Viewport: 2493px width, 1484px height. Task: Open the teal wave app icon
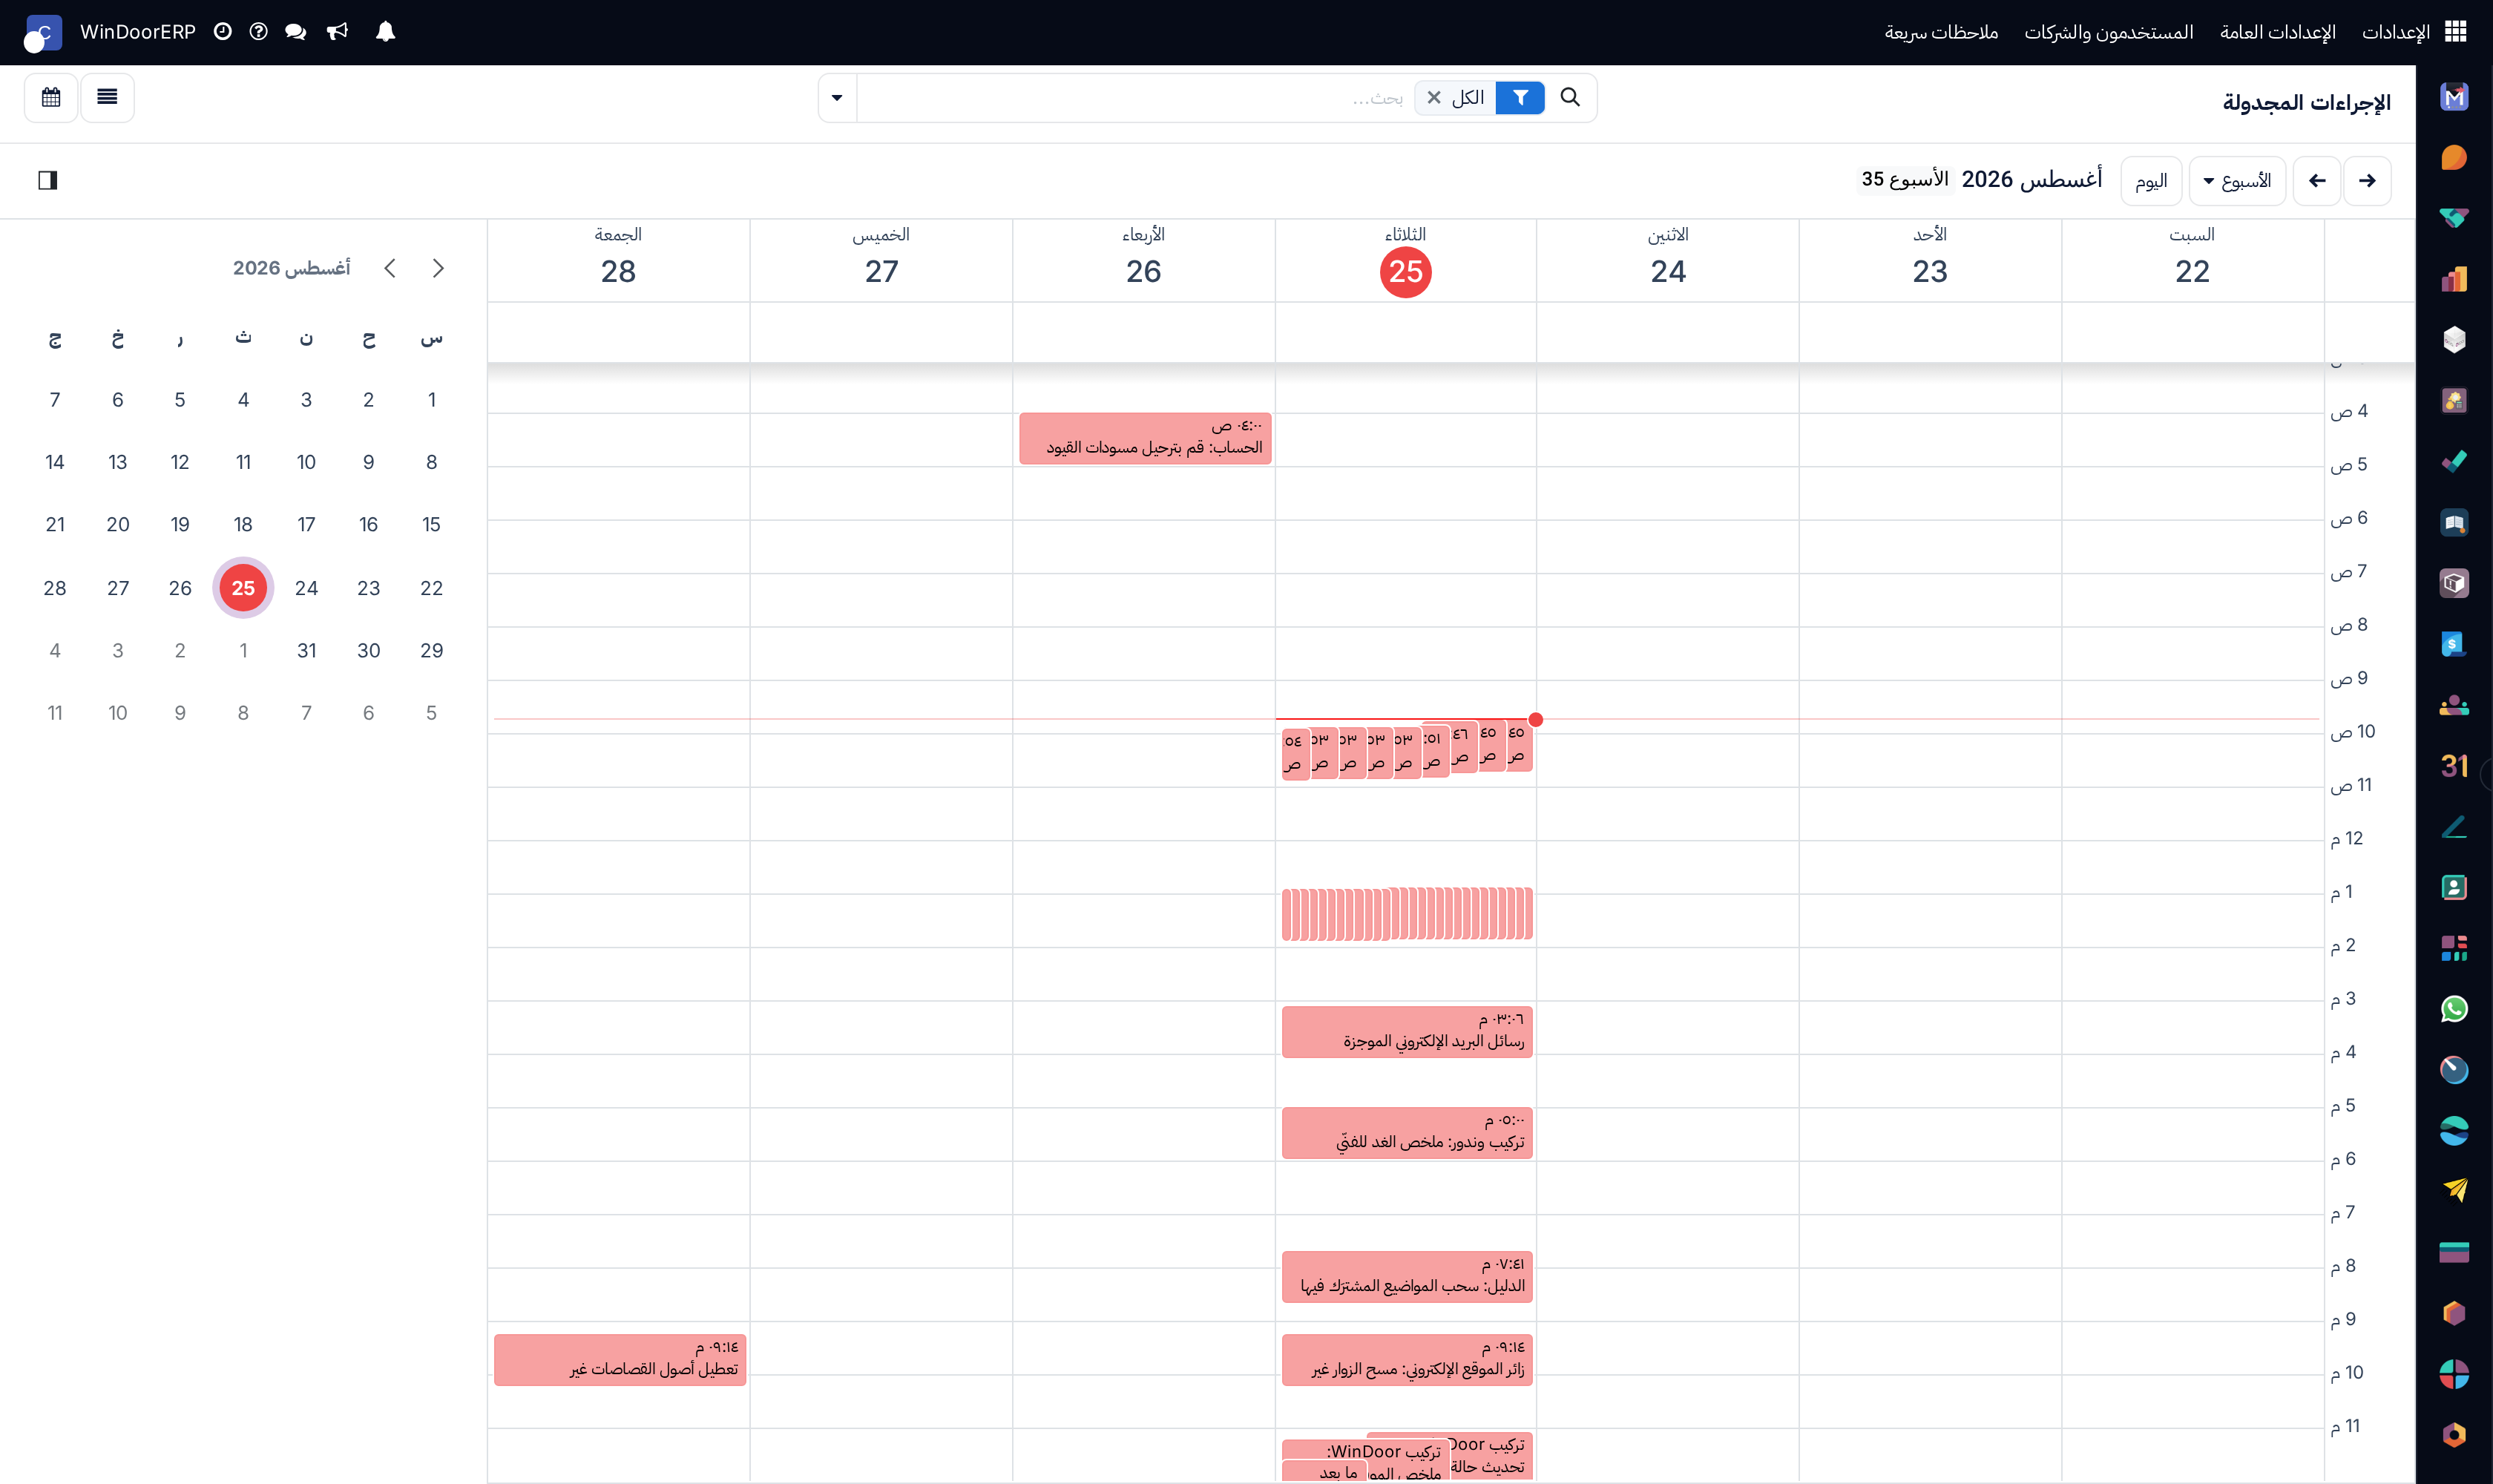pos(2454,1131)
